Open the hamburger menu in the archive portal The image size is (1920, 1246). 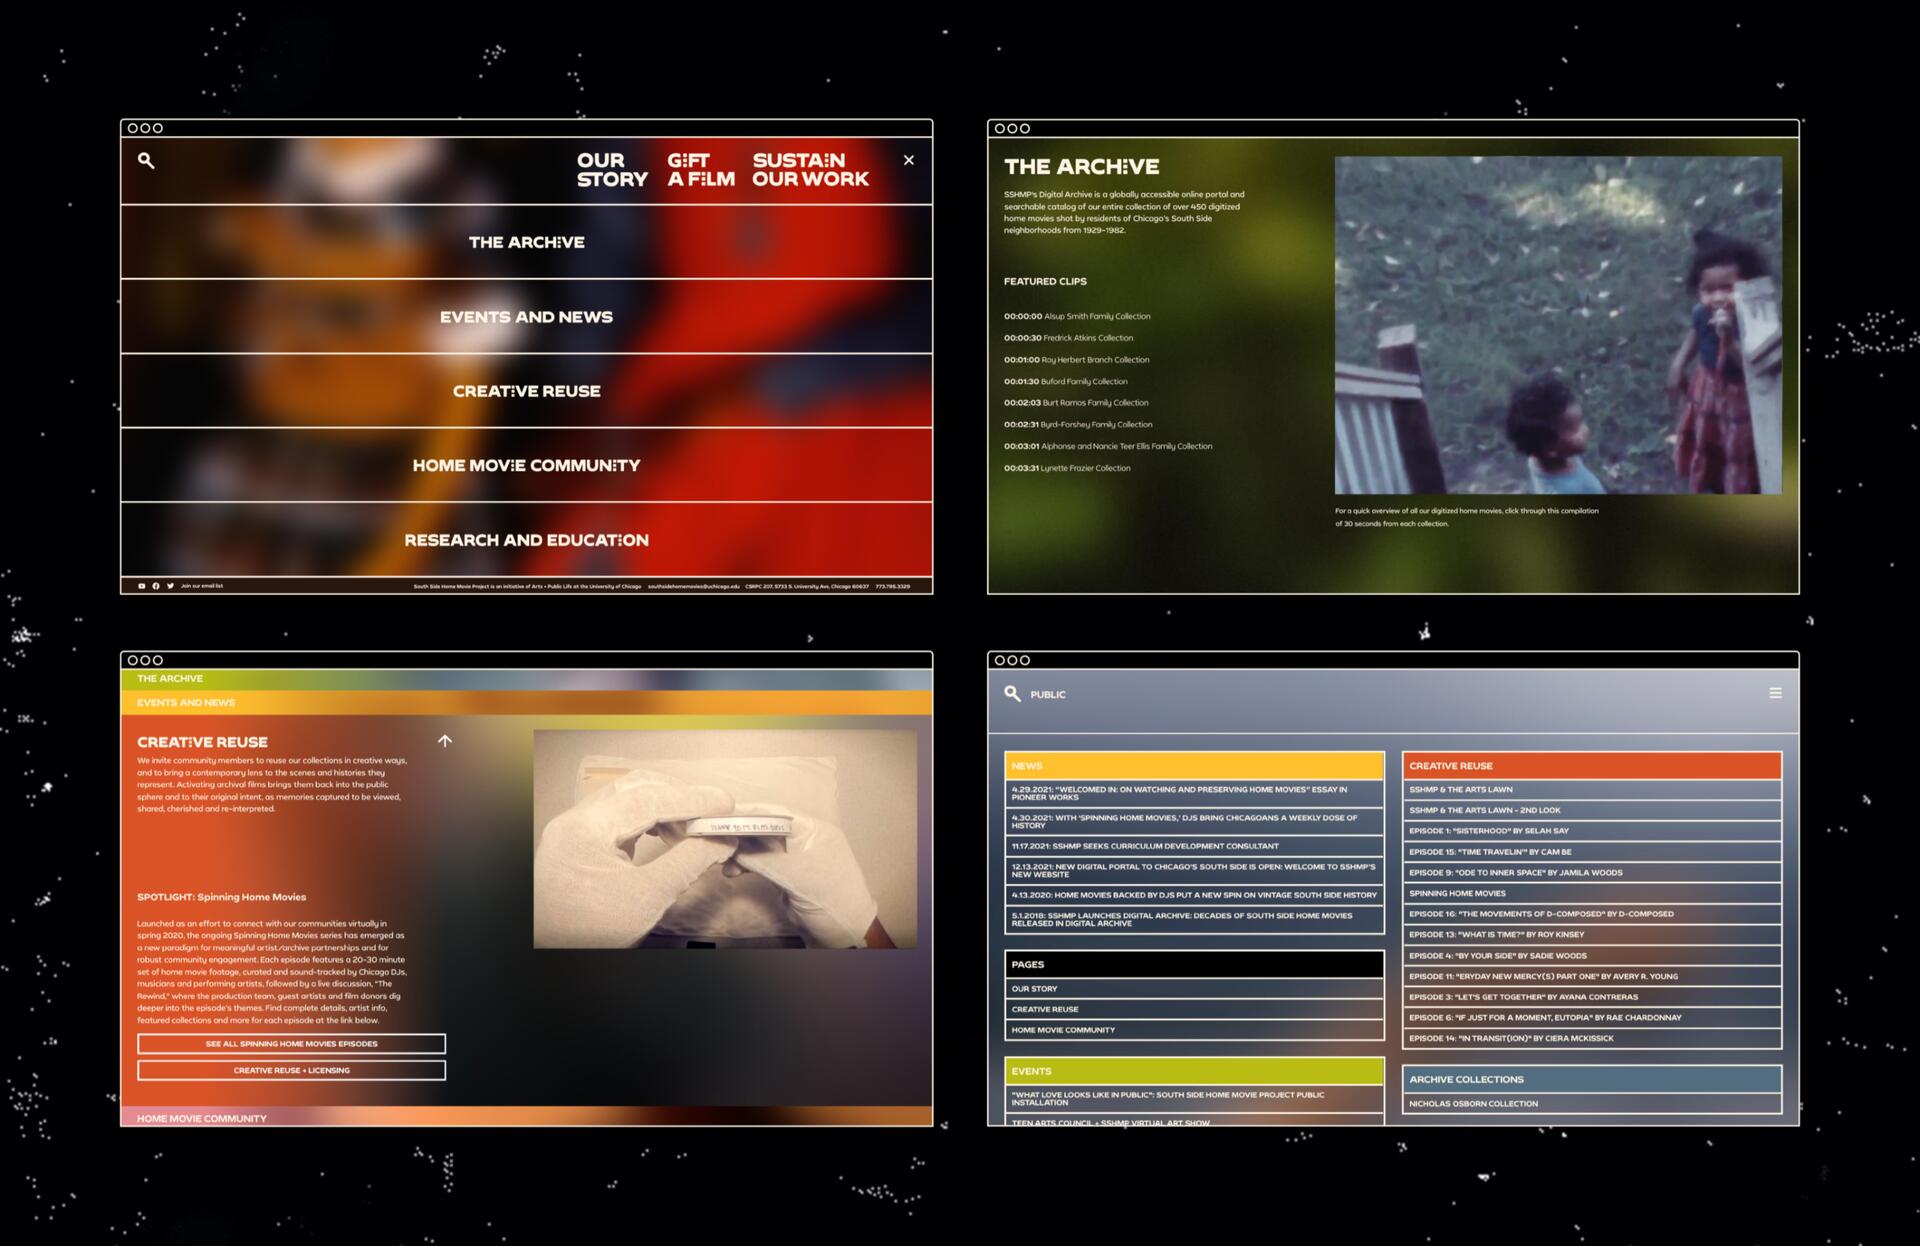pos(1776,691)
